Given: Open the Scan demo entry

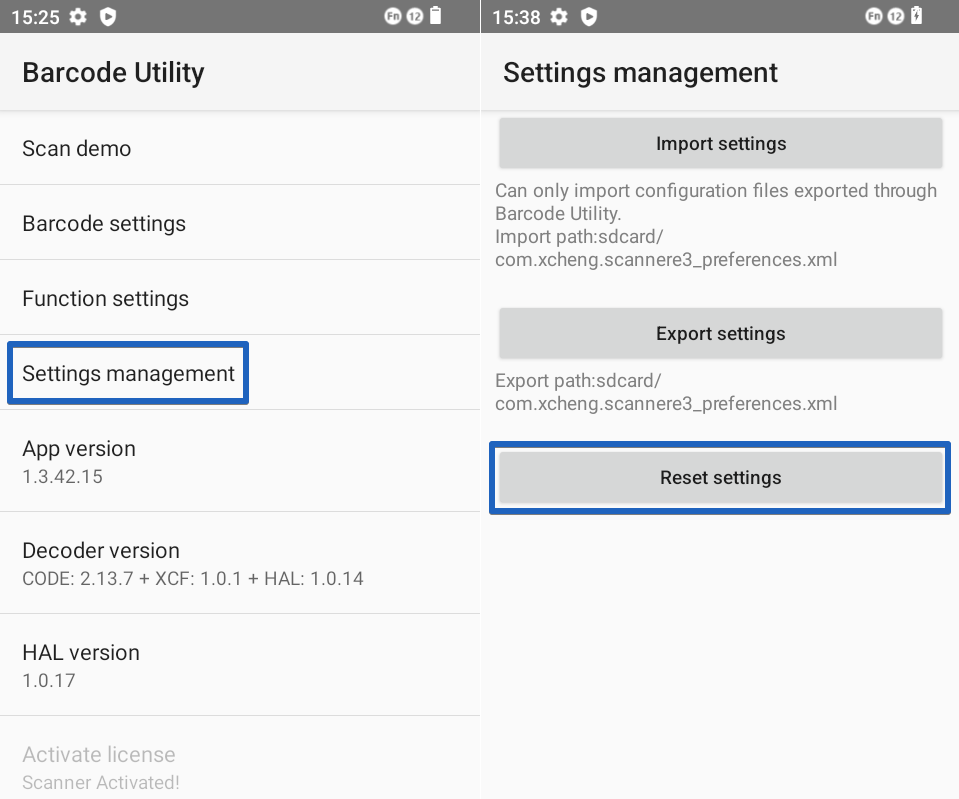Looking at the screenshot, I should [77, 148].
